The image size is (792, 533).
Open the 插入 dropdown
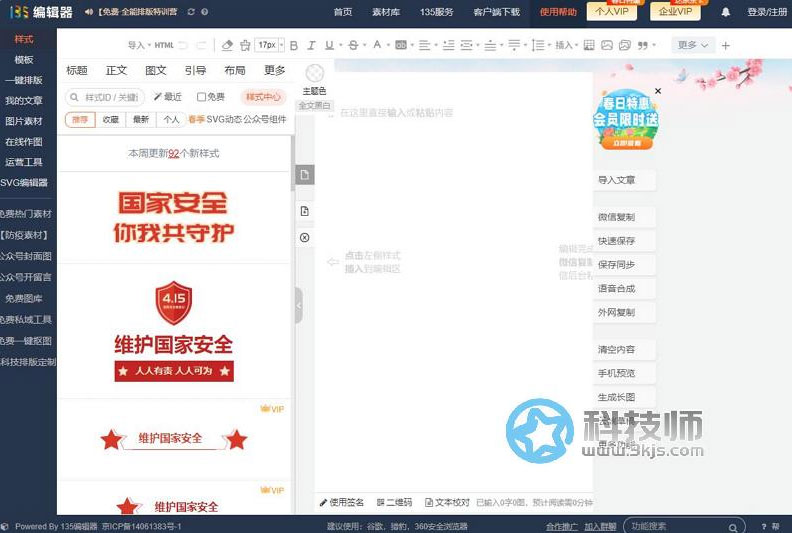click(x=566, y=45)
